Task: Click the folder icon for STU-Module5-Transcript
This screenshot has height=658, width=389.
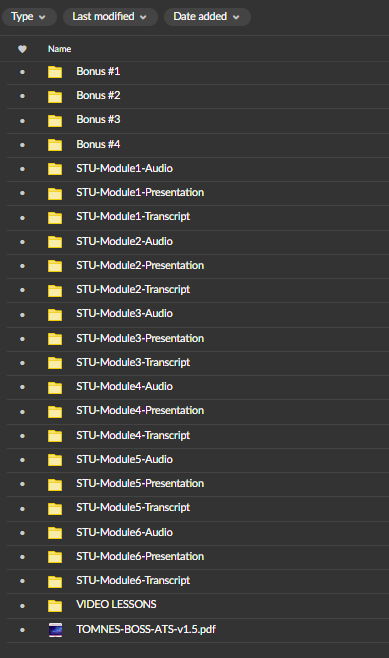Action: click(x=55, y=509)
